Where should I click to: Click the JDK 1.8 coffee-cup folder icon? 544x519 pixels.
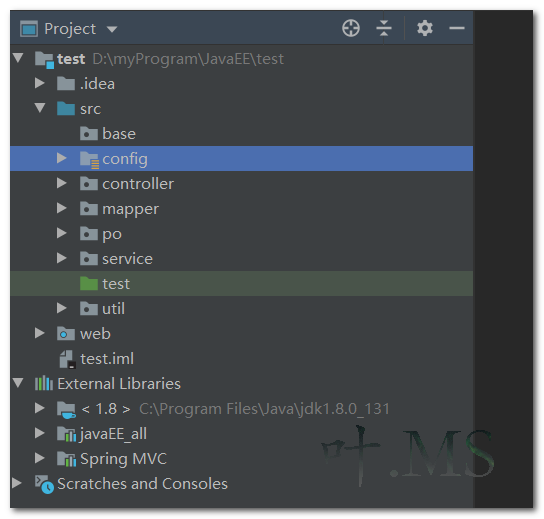[67, 410]
